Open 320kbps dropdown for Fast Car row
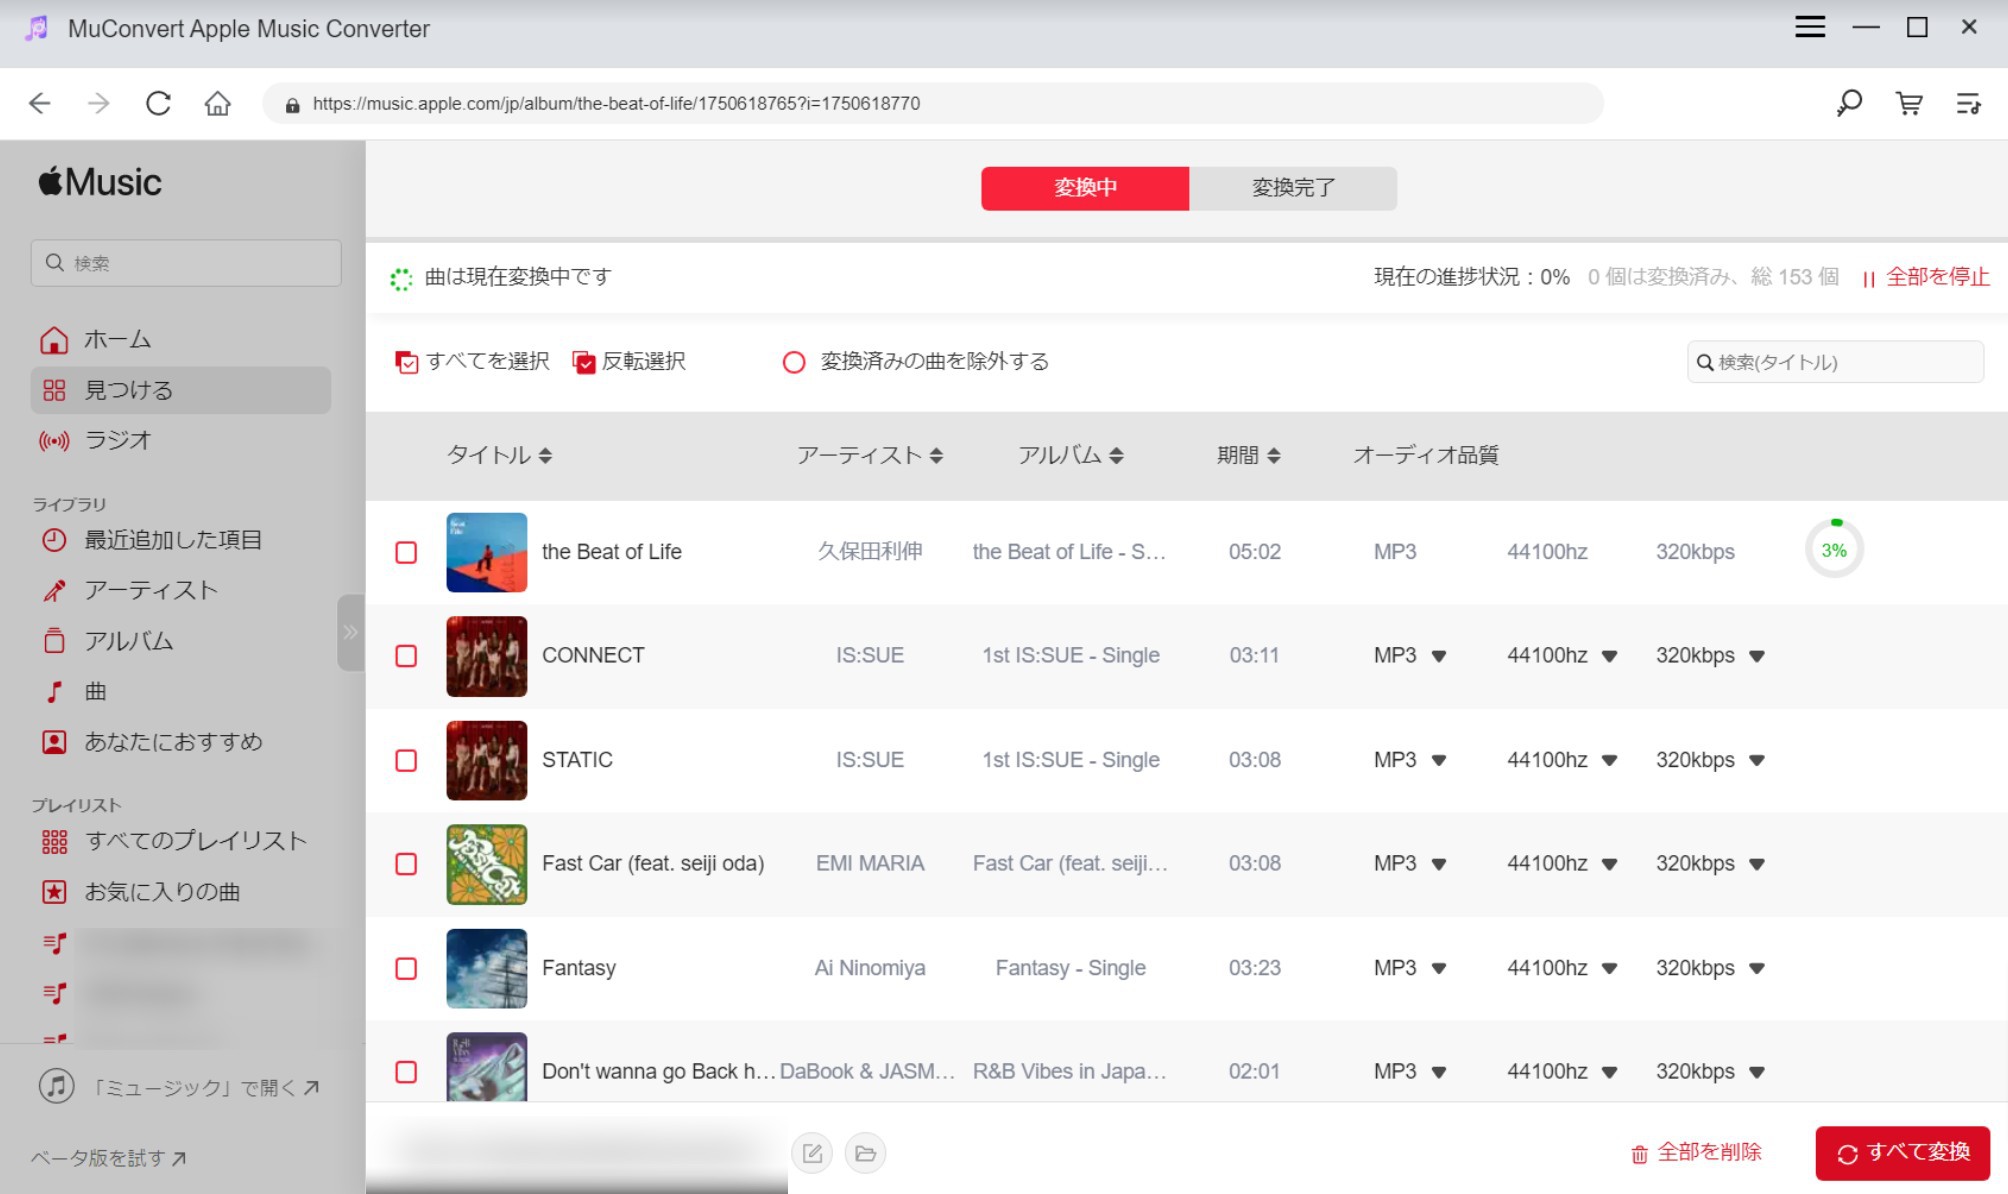 1756,864
